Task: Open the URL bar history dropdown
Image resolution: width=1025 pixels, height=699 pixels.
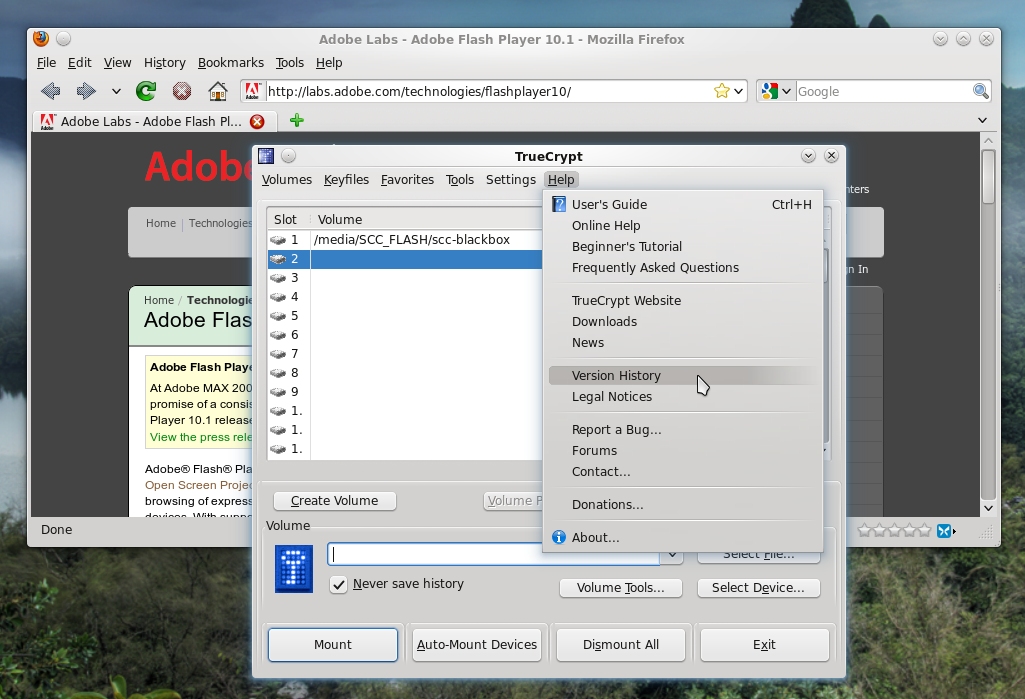Action: point(739,92)
